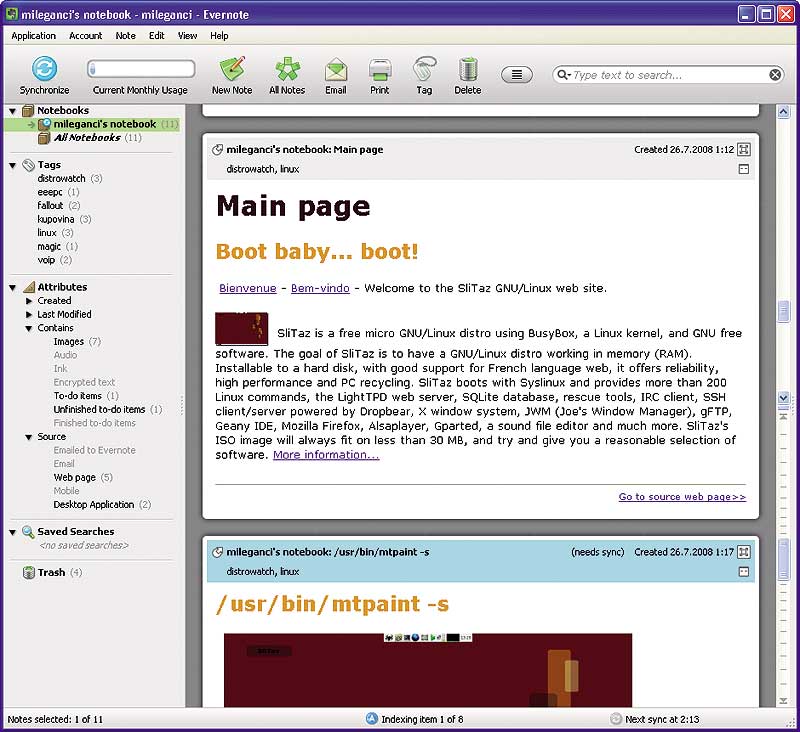Click the scroll down arrow of notes list
Screen dimensions: 800x732
[x=784, y=398]
